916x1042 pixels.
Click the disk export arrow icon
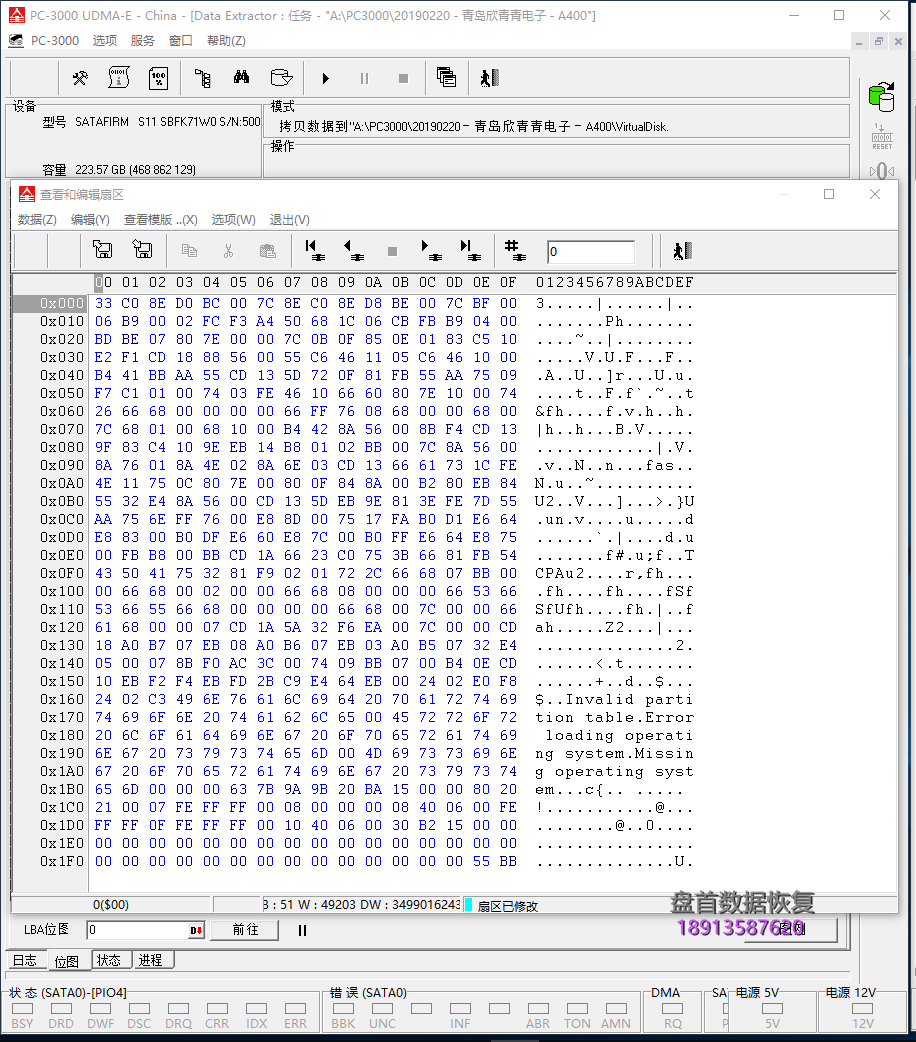pyautogui.click(x=282, y=78)
